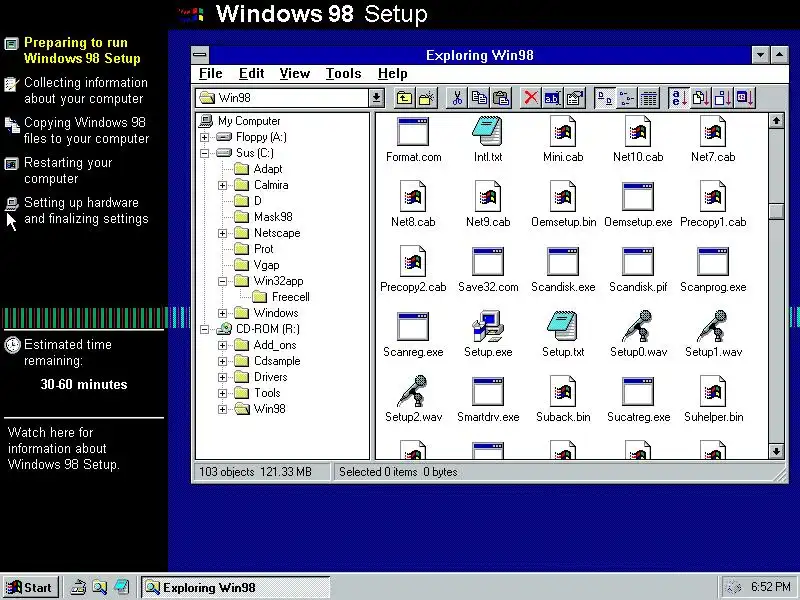Viewport: 800px width, 600px height.
Task: Select the Smartdrv.exe file icon
Action: tap(488, 392)
